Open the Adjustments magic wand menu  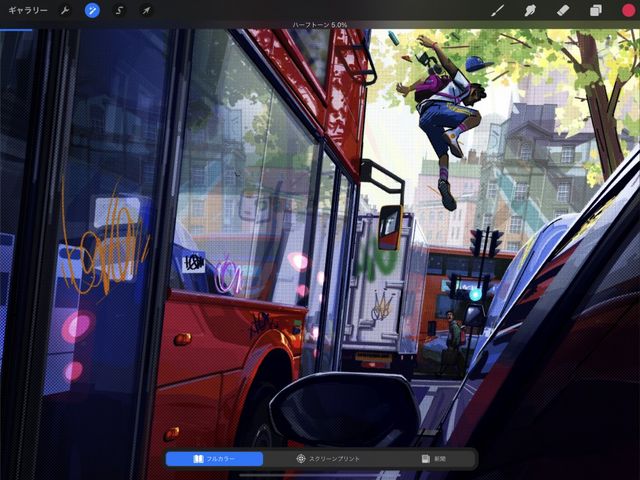point(92,10)
